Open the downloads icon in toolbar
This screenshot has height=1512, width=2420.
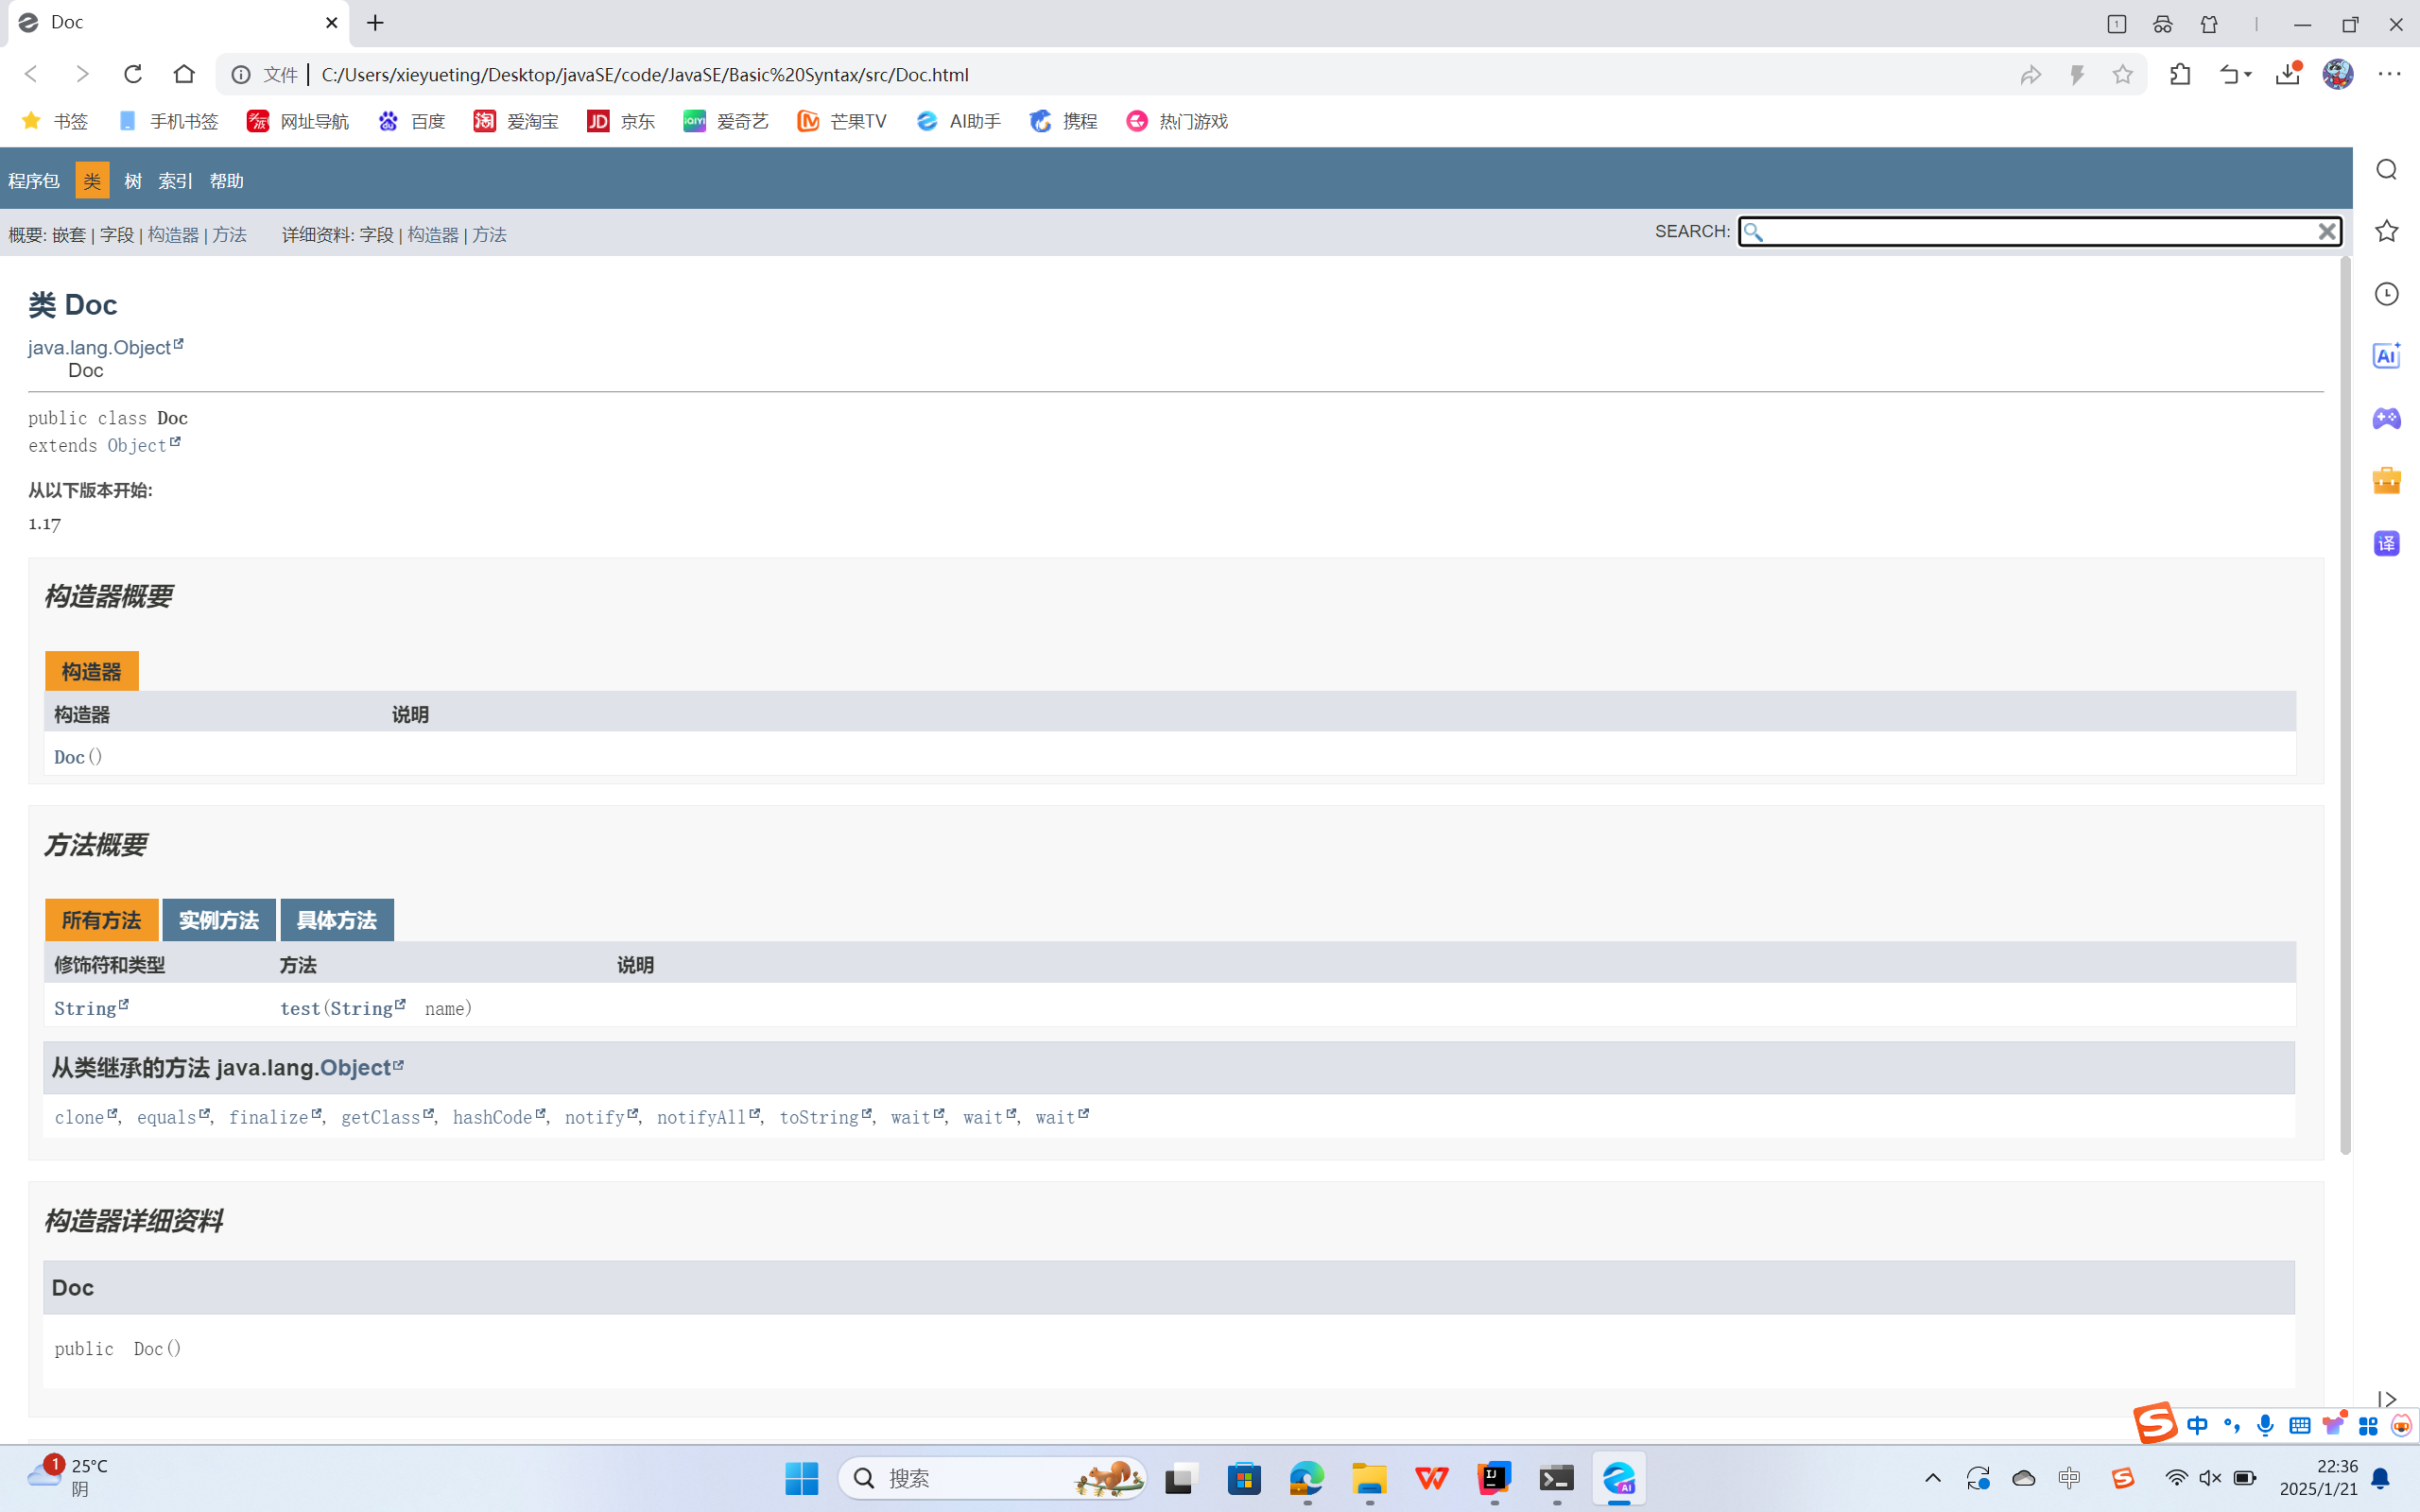pyautogui.click(x=2288, y=74)
